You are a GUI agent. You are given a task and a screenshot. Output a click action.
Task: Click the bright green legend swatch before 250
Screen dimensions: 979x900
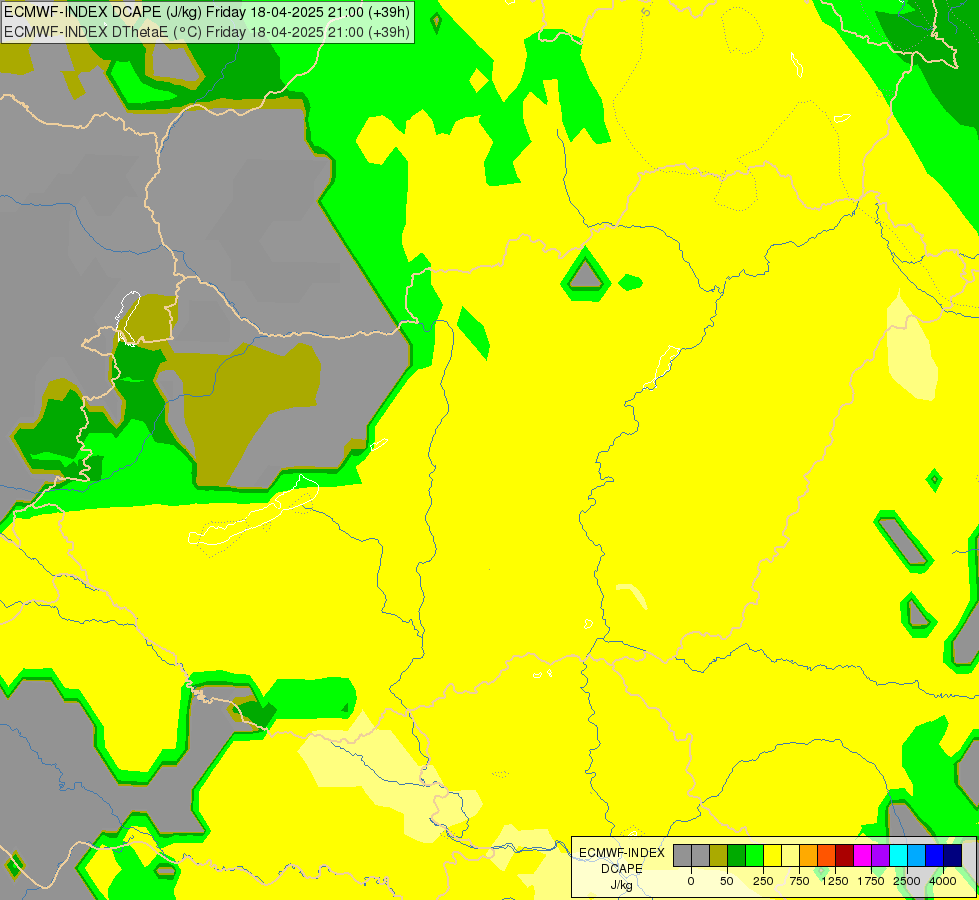[754, 856]
